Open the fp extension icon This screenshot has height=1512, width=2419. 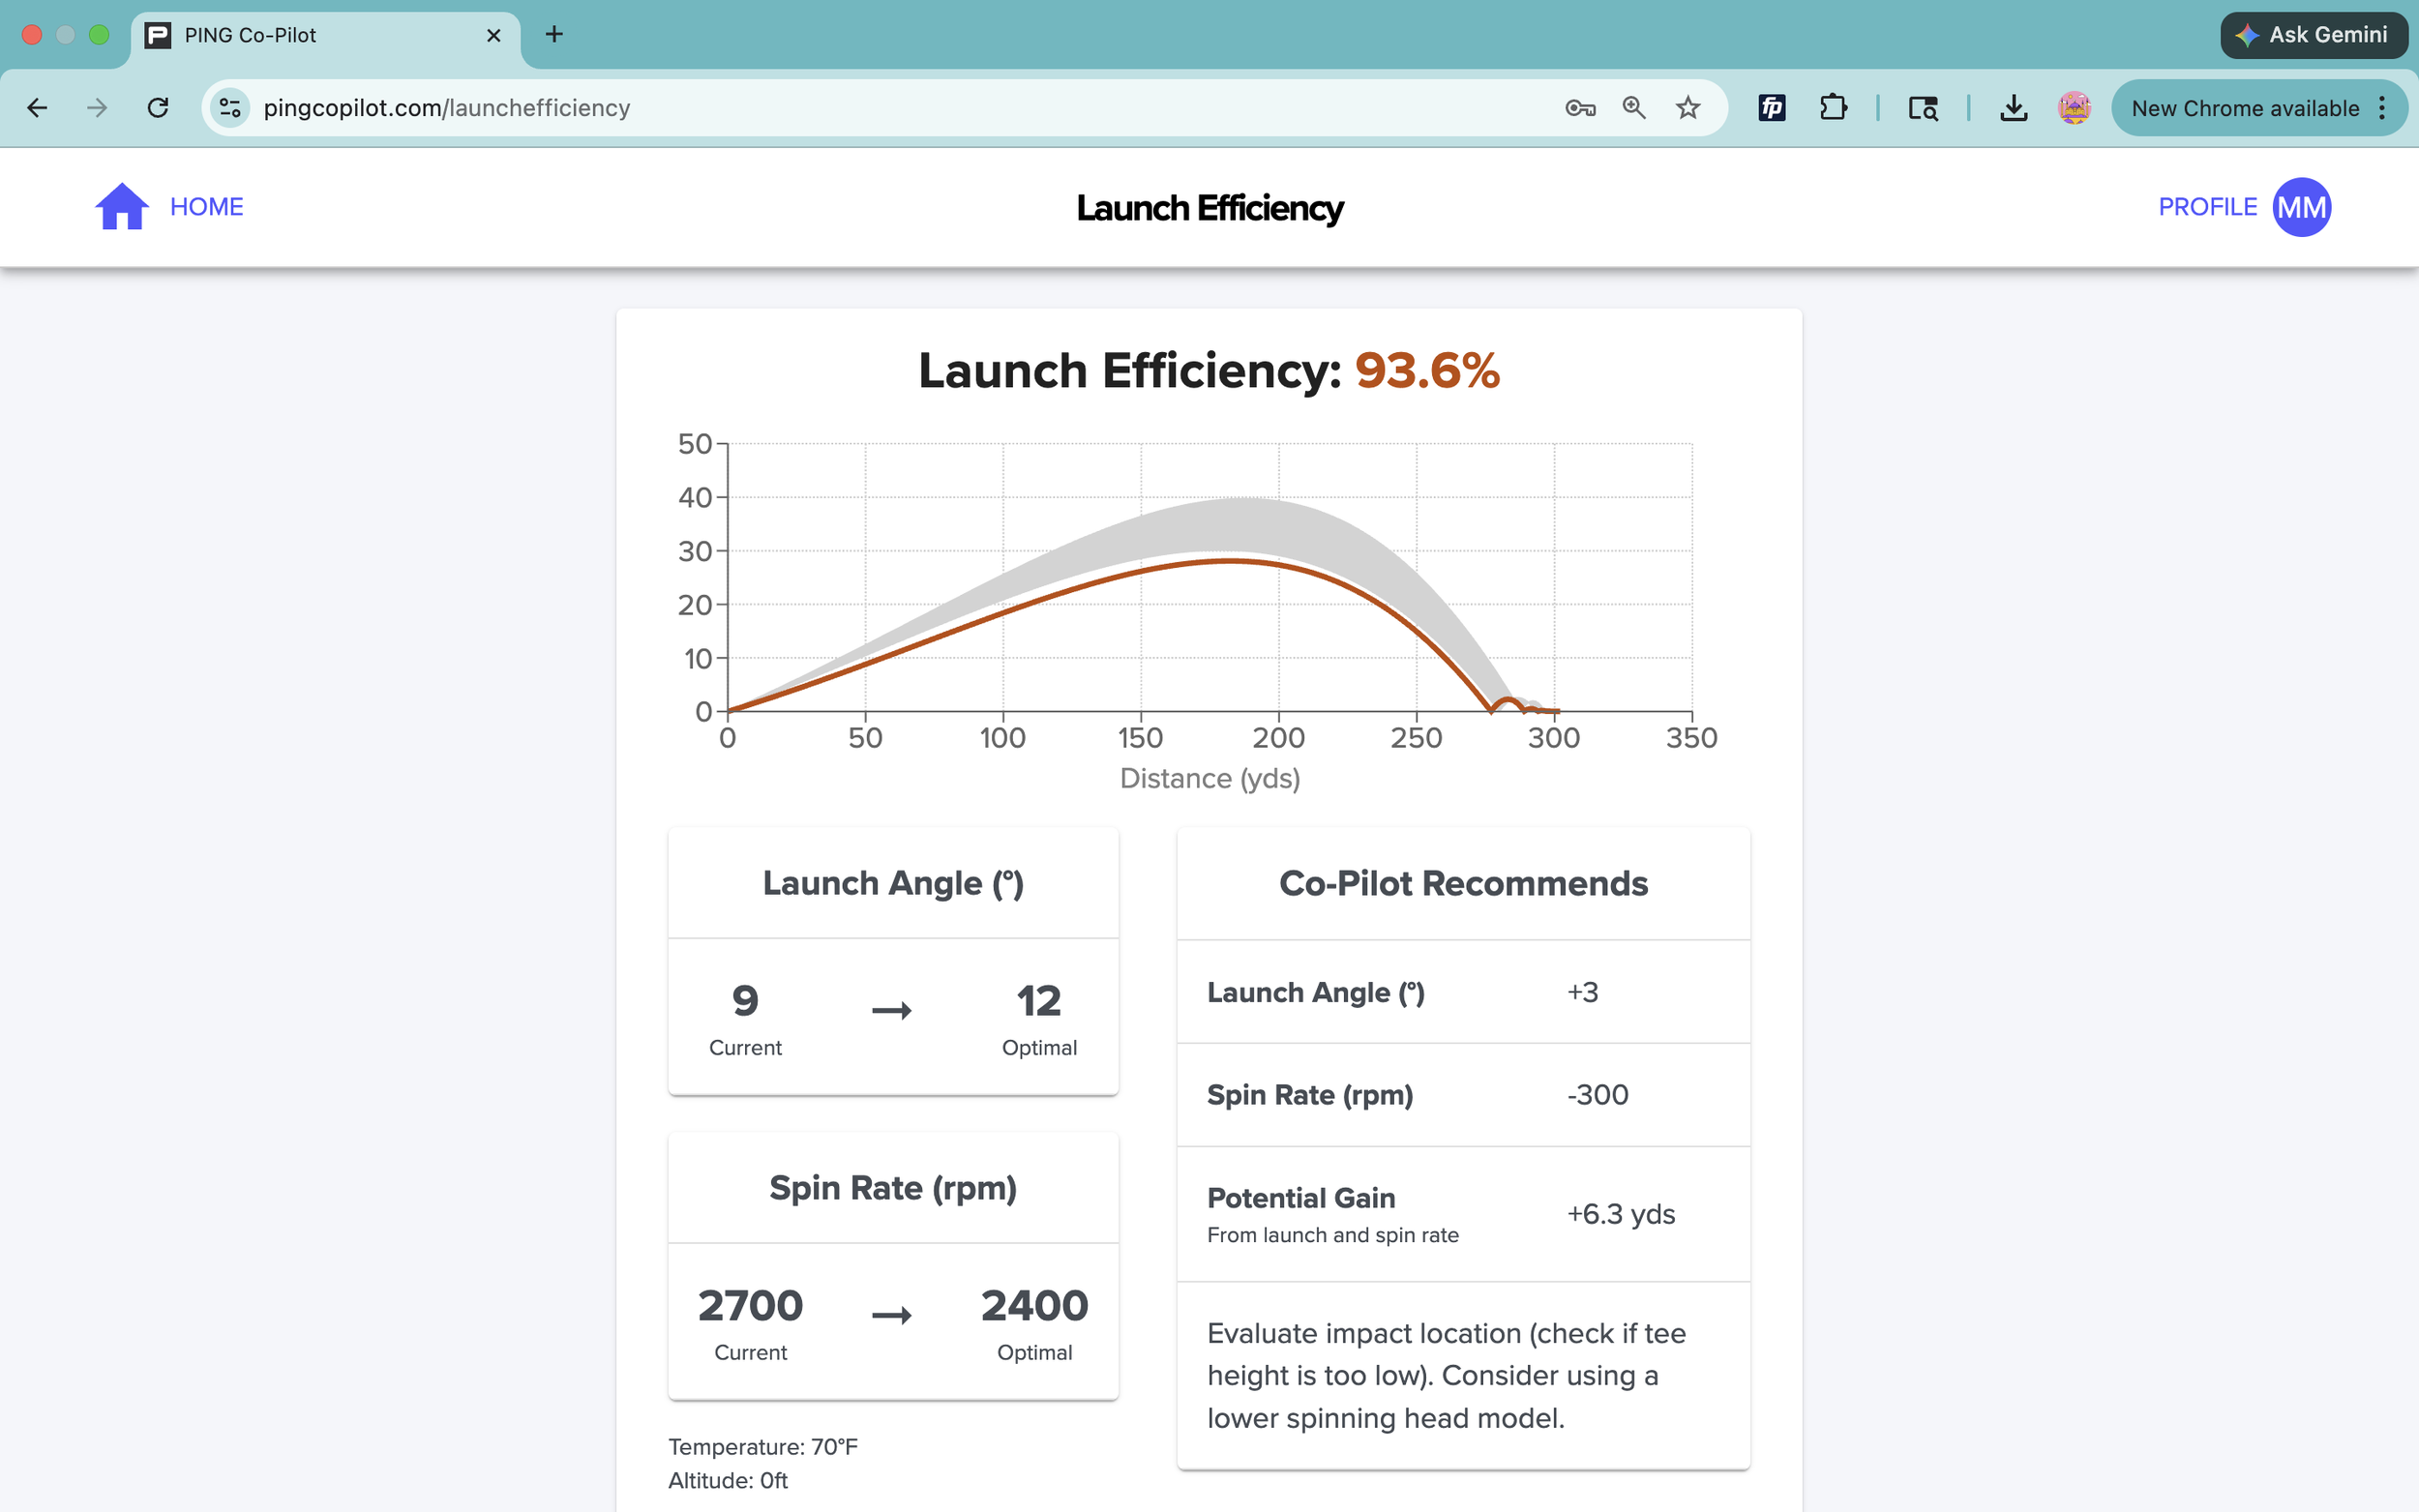coord(1772,108)
